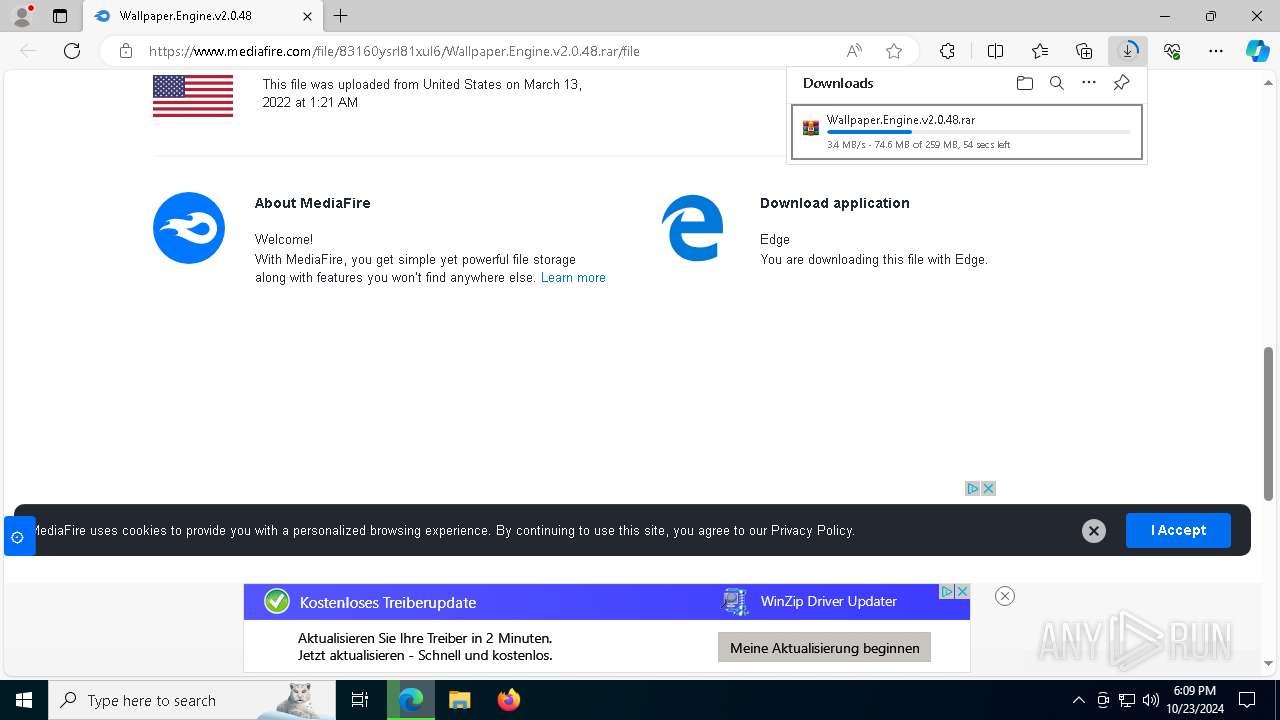Close the WinZip Driver Updater ad banner

click(1005, 596)
